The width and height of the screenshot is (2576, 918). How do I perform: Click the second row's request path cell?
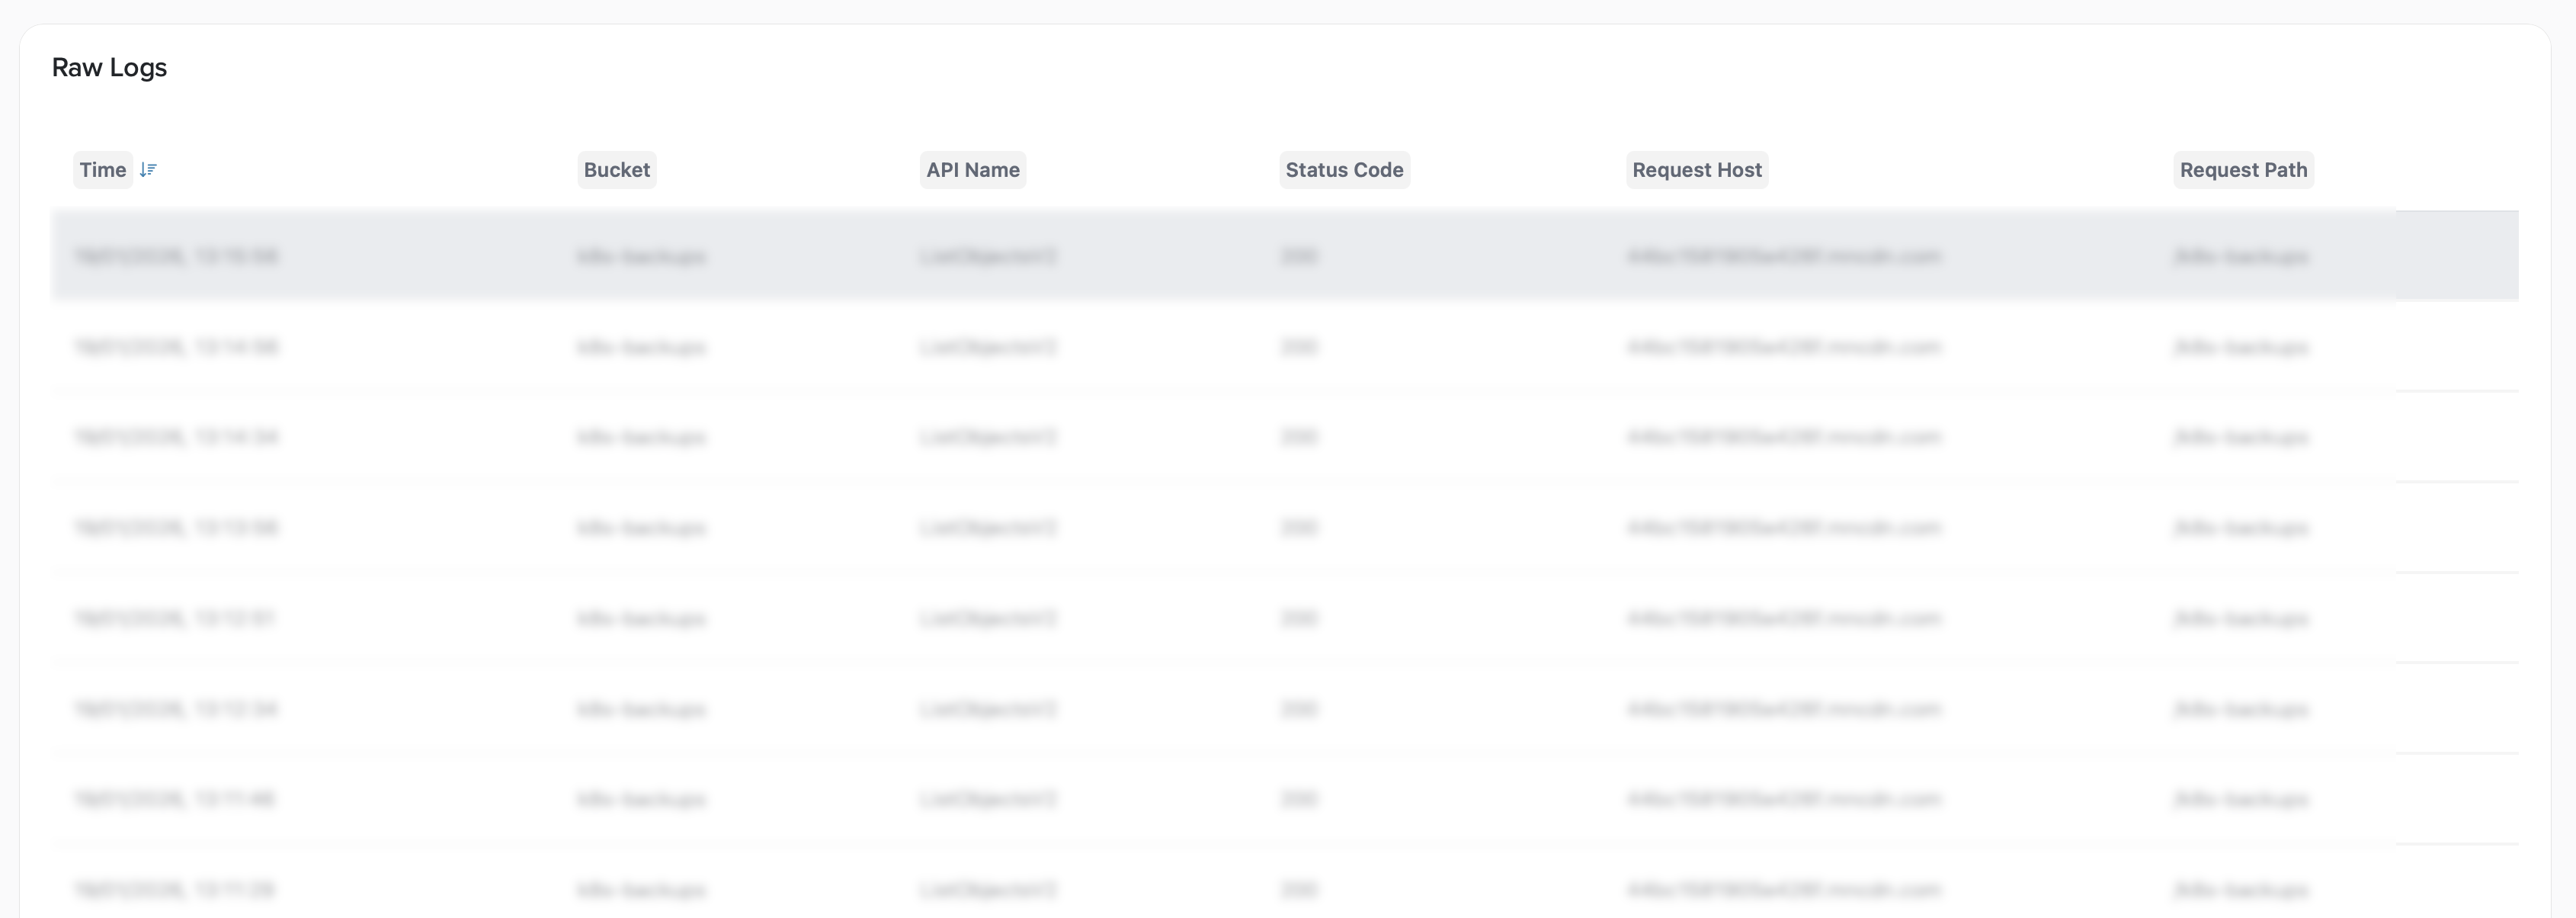pyautogui.click(x=2240, y=348)
